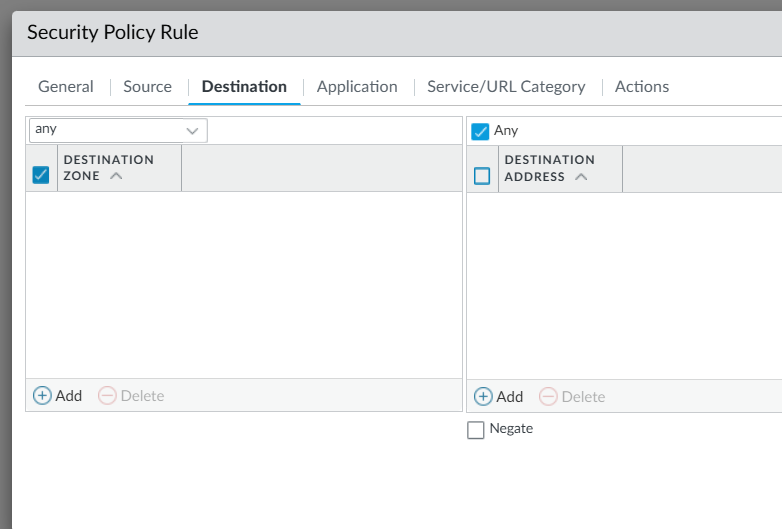Go to the Application tab

coord(357,87)
